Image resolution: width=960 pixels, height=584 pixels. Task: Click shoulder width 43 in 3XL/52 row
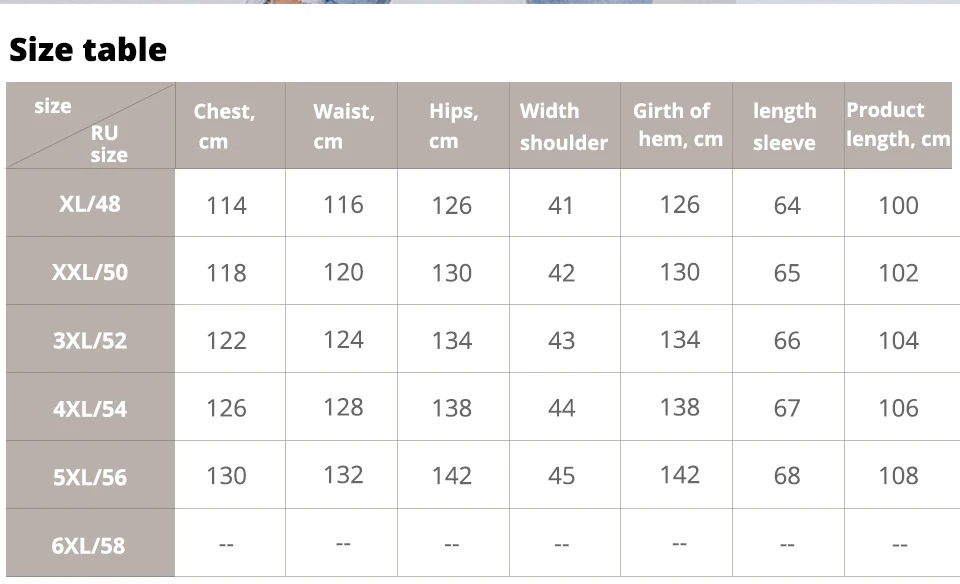pyautogui.click(x=561, y=340)
